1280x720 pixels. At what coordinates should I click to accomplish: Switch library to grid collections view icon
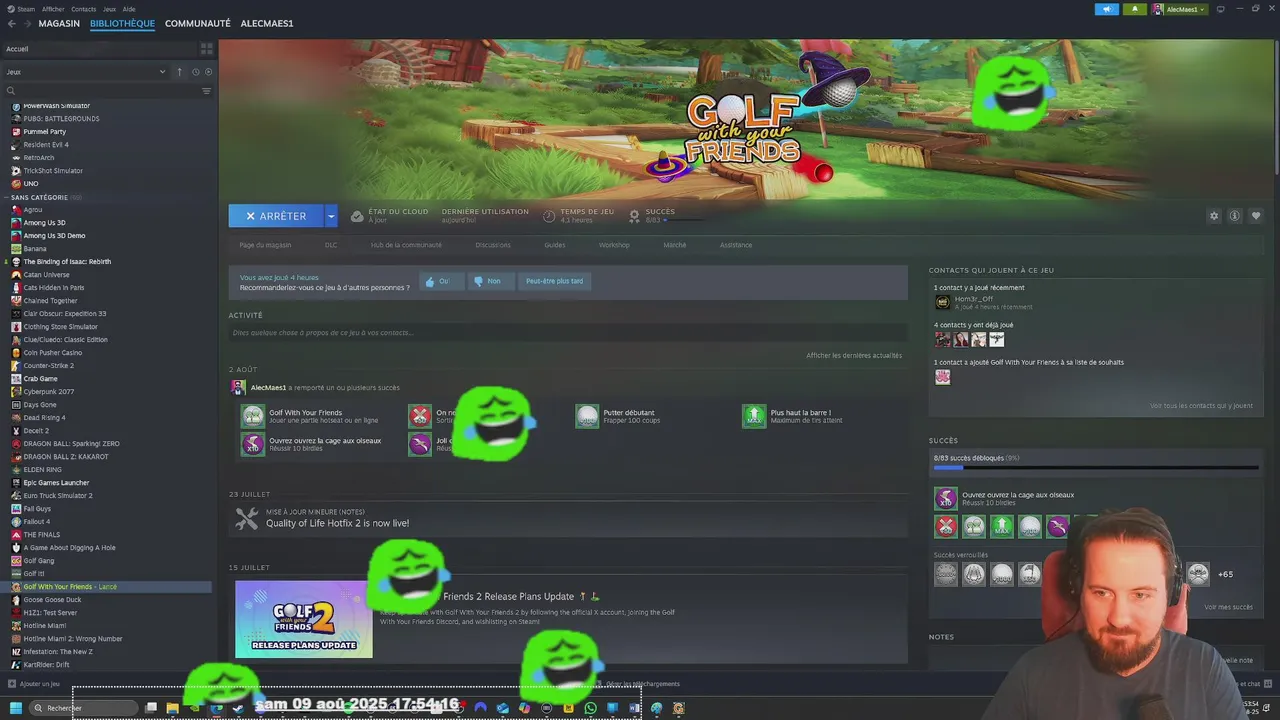tap(207, 48)
